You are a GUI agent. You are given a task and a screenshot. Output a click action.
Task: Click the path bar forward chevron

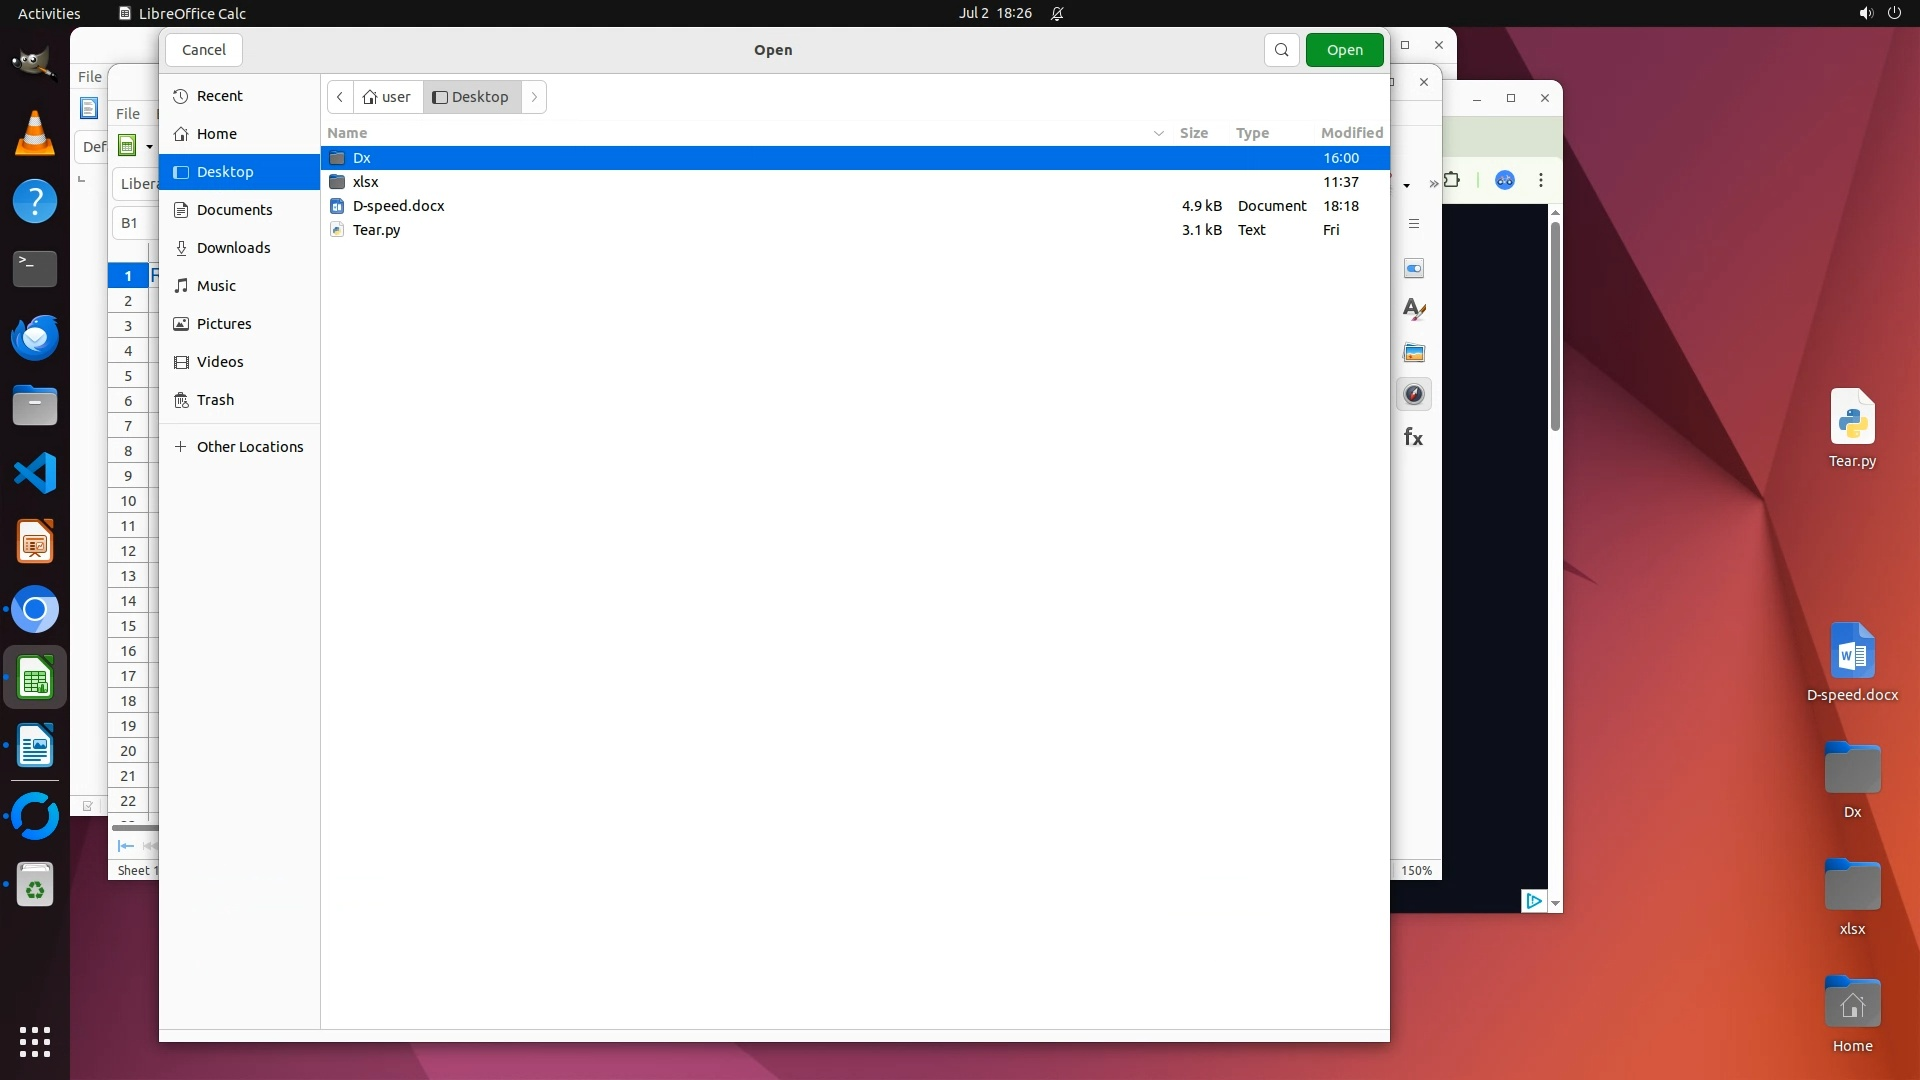tap(534, 97)
